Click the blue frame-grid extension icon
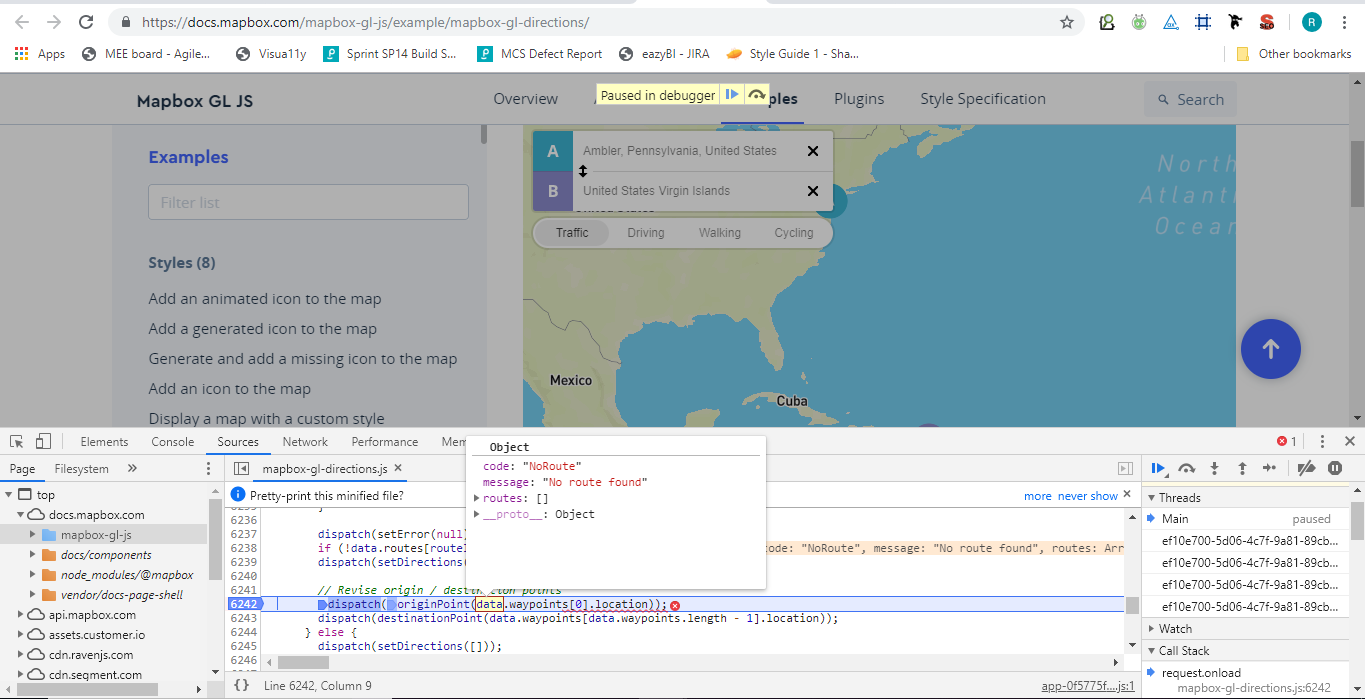This screenshot has width=1365, height=699. pos(1204,22)
